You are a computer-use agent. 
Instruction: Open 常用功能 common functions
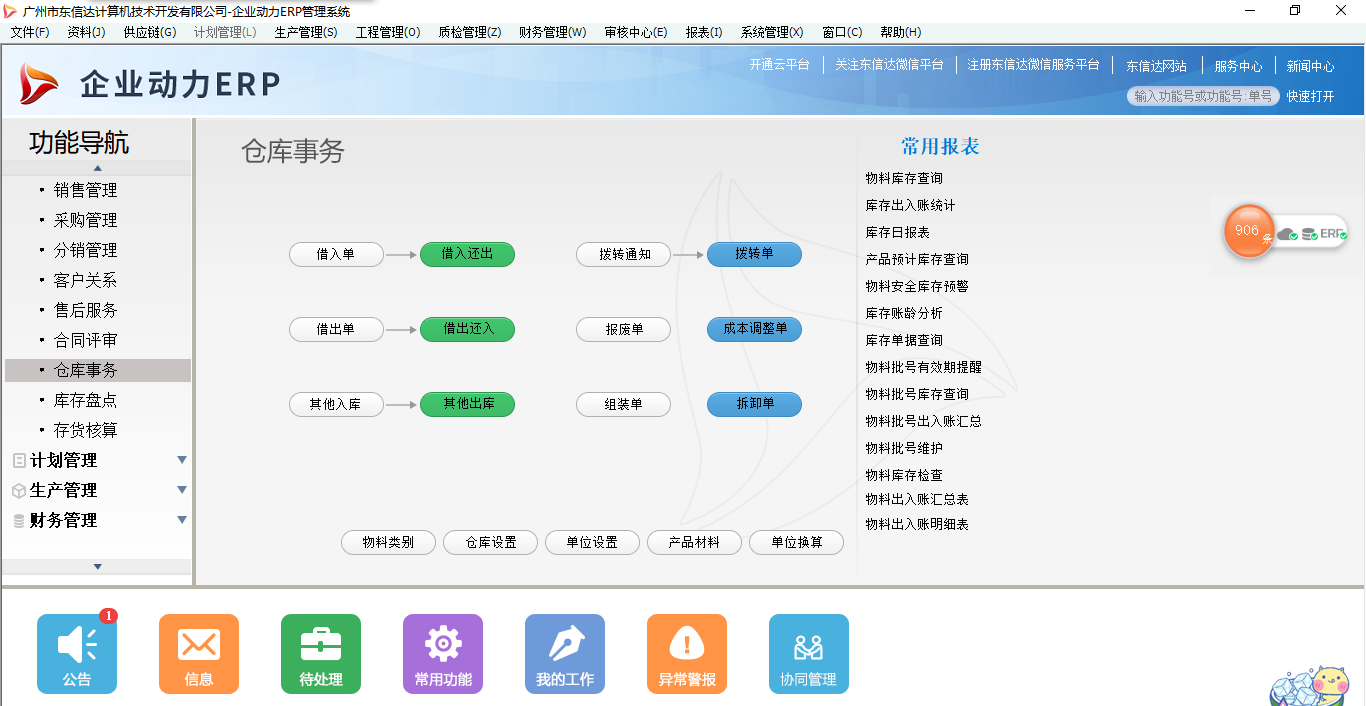coord(442,653)
